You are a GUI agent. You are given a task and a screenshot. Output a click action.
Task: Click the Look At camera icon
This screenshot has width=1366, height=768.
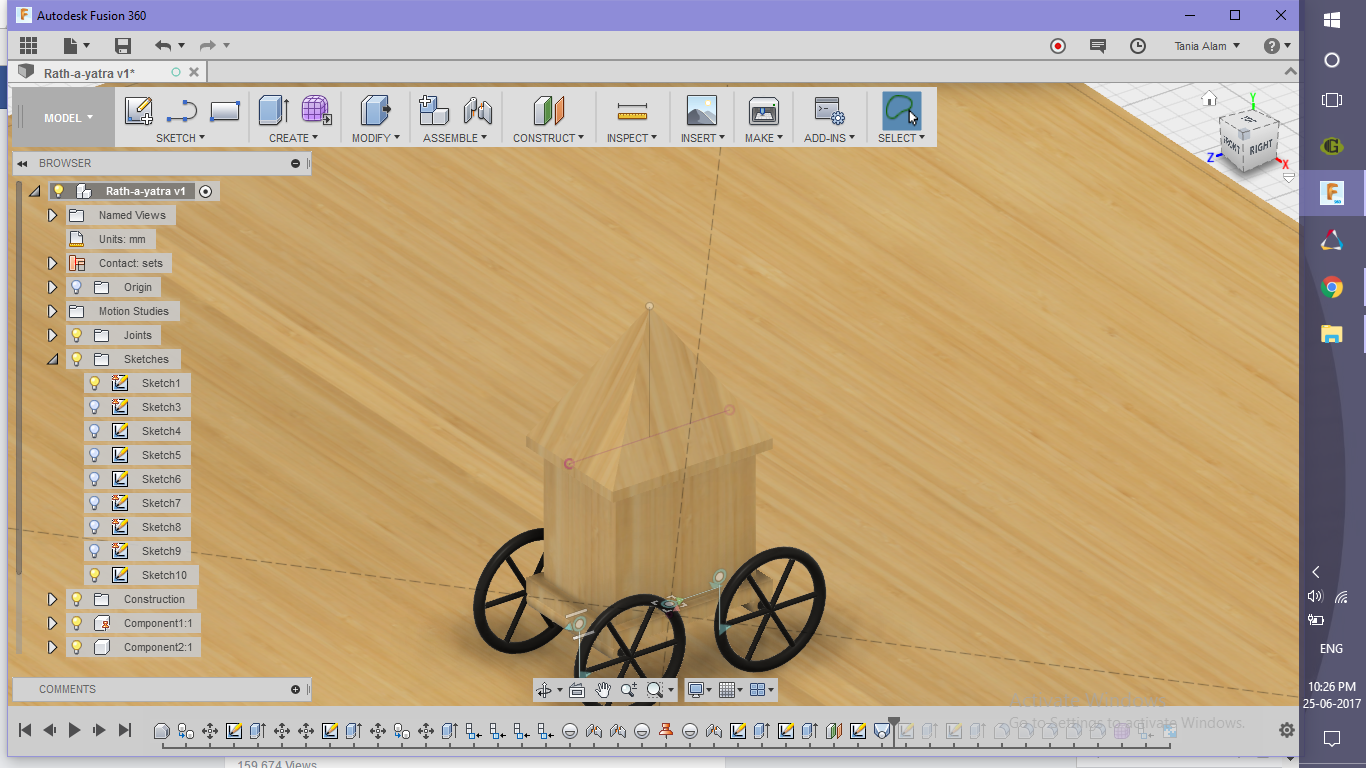(x=577, y=689)
